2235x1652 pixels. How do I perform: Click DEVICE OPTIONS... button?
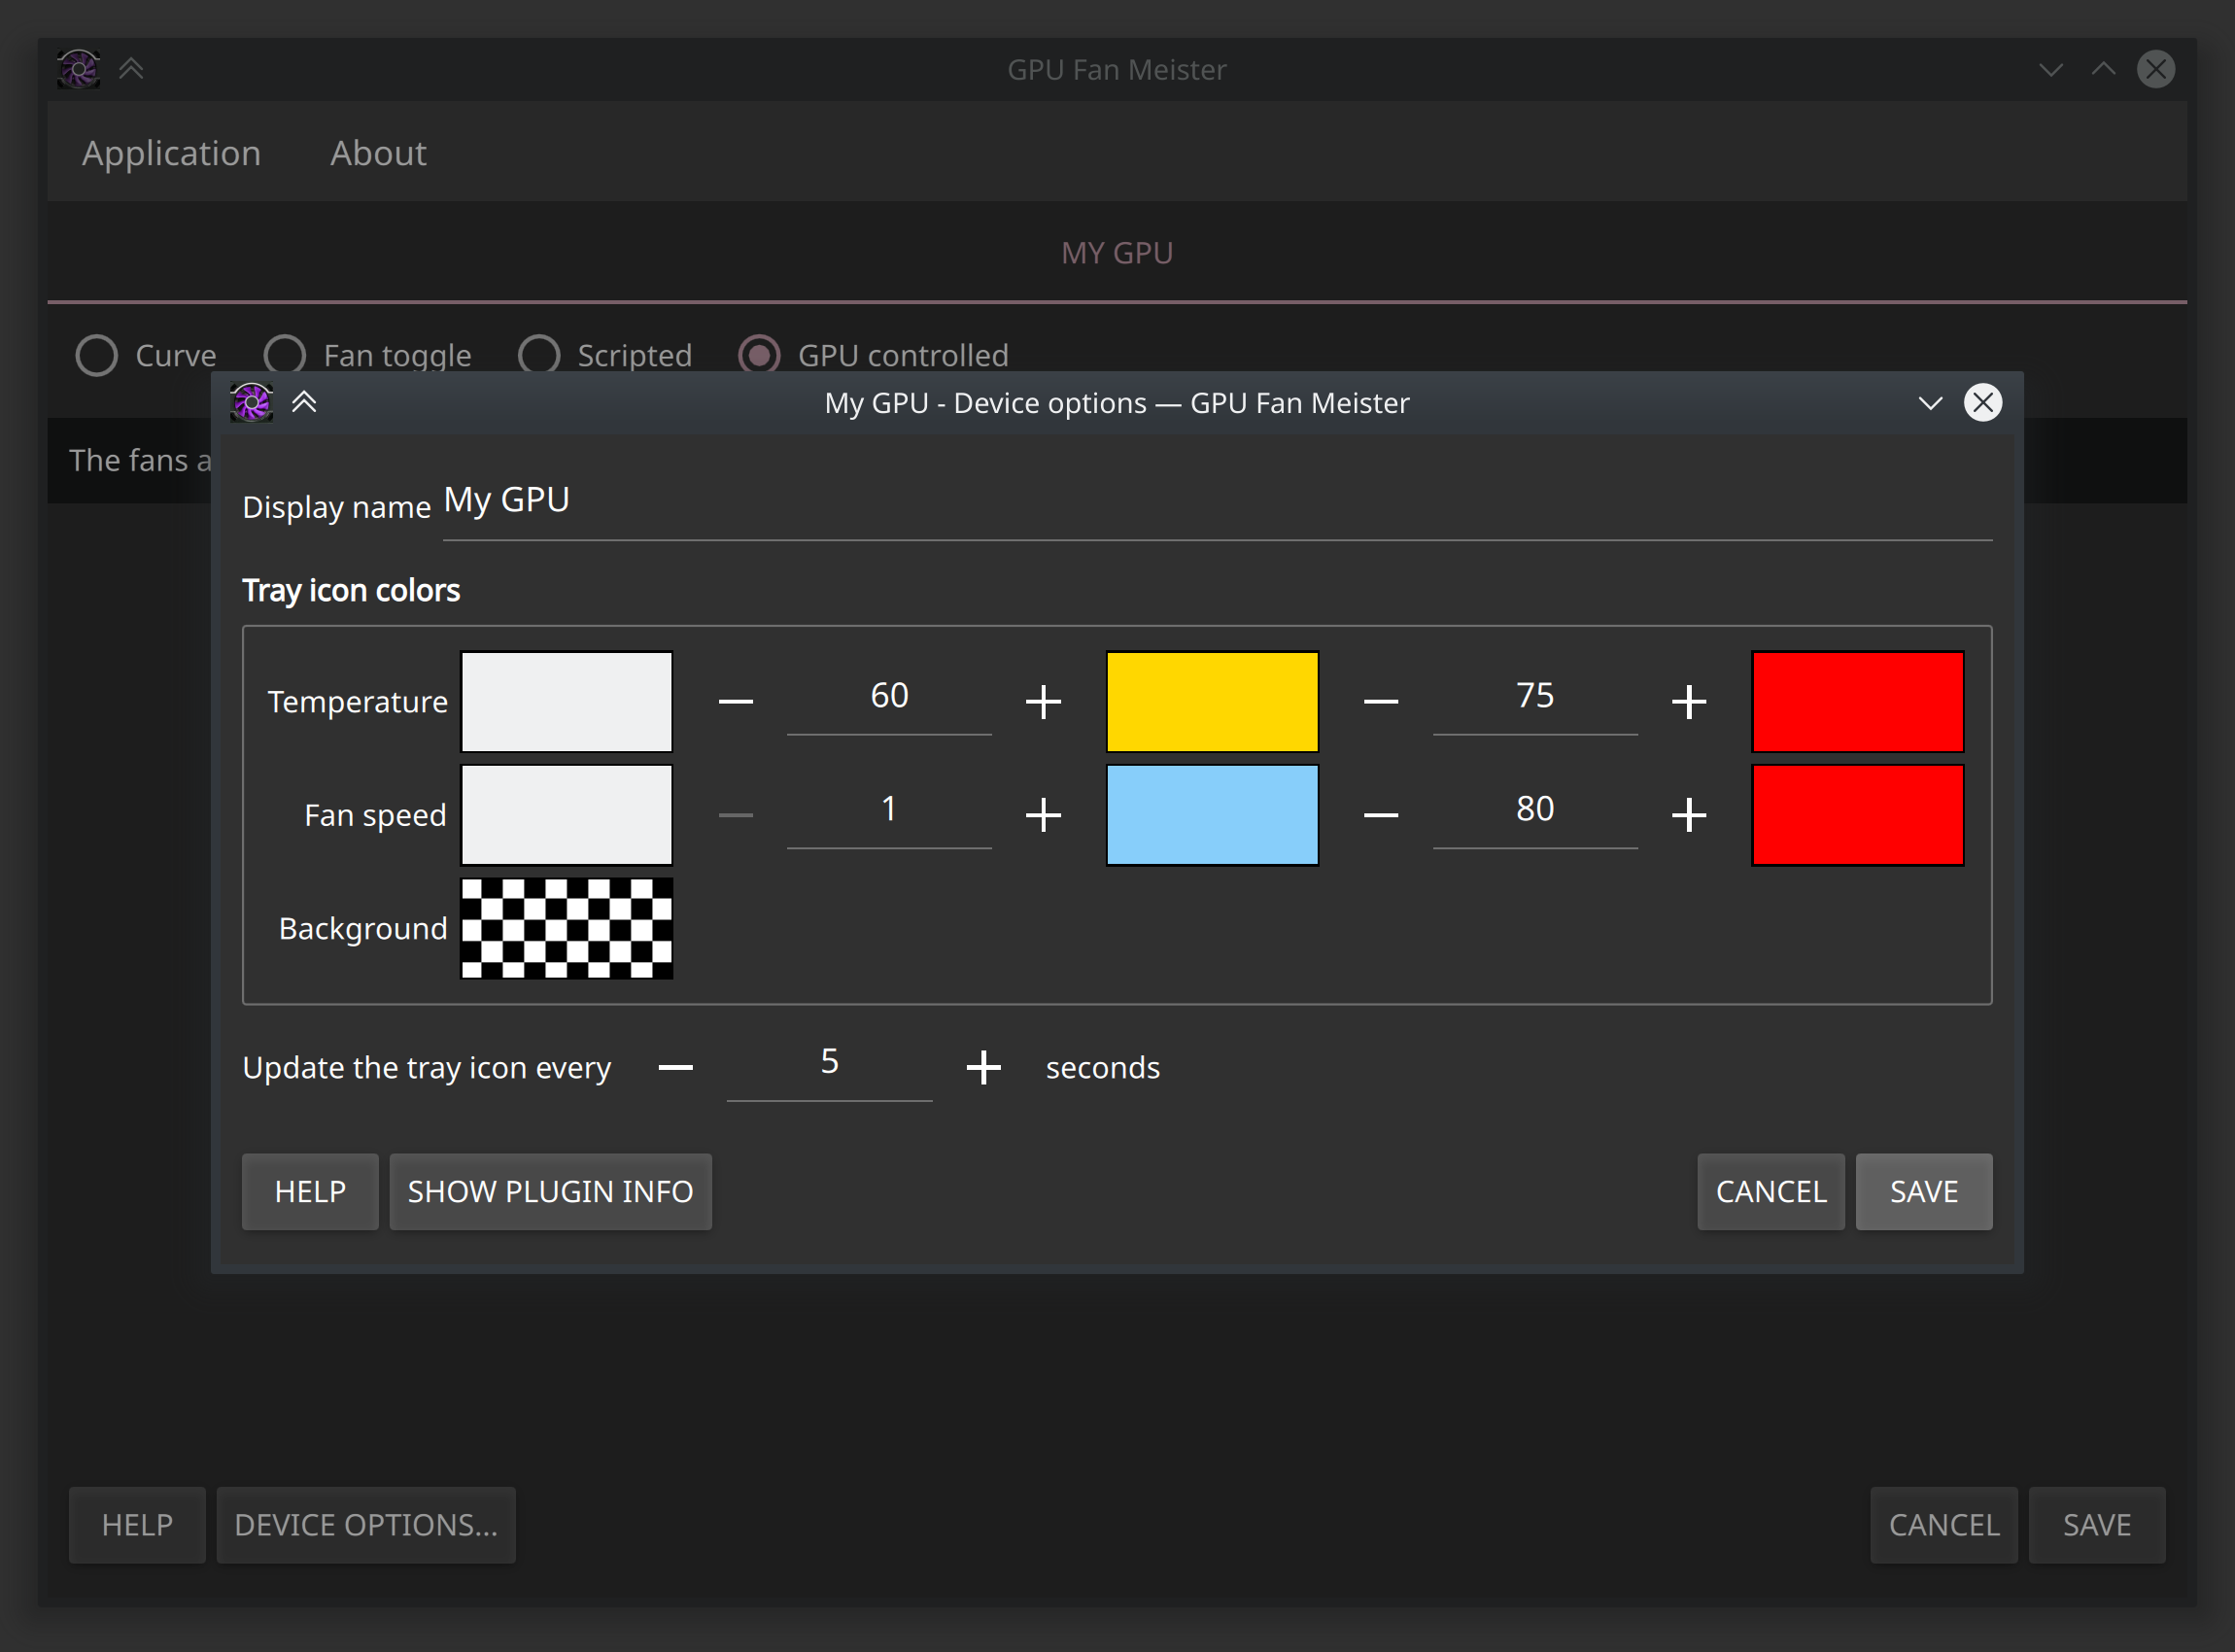click(366, 1525)
